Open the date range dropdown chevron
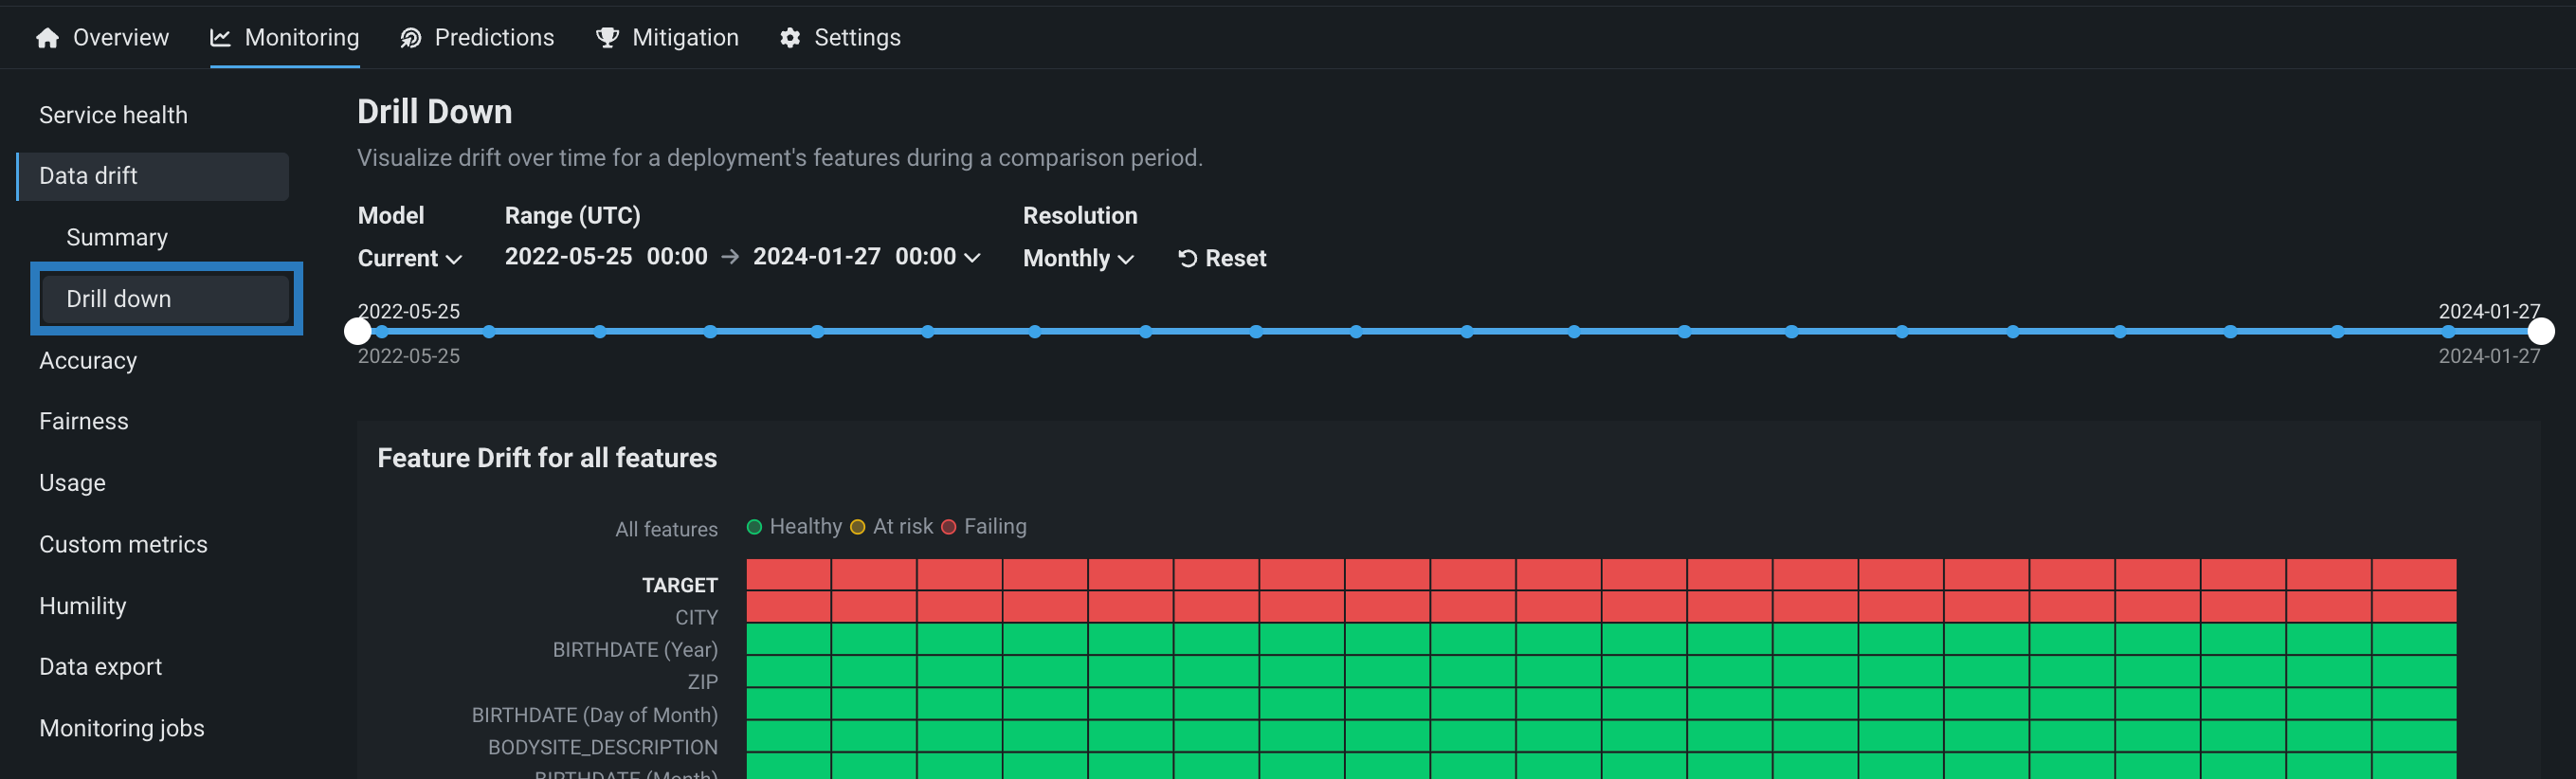 [971, 258]
